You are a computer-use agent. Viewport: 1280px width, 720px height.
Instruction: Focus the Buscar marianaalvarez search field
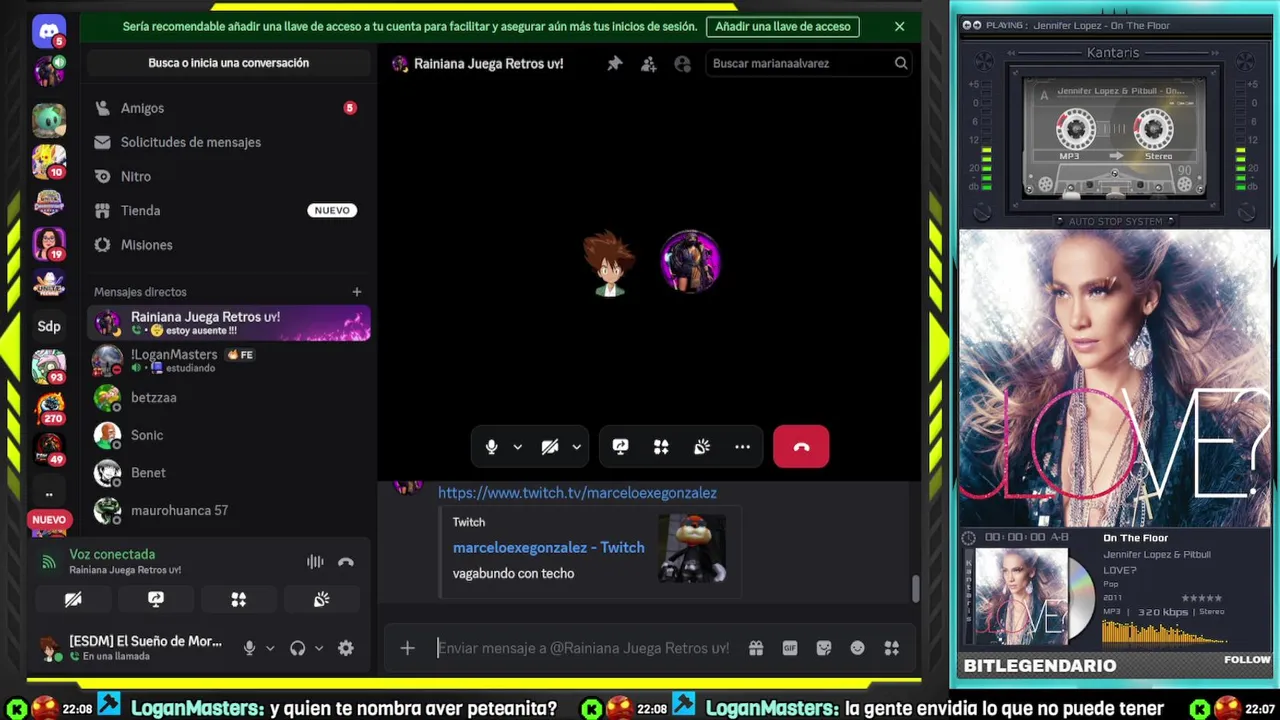point(807,63)
